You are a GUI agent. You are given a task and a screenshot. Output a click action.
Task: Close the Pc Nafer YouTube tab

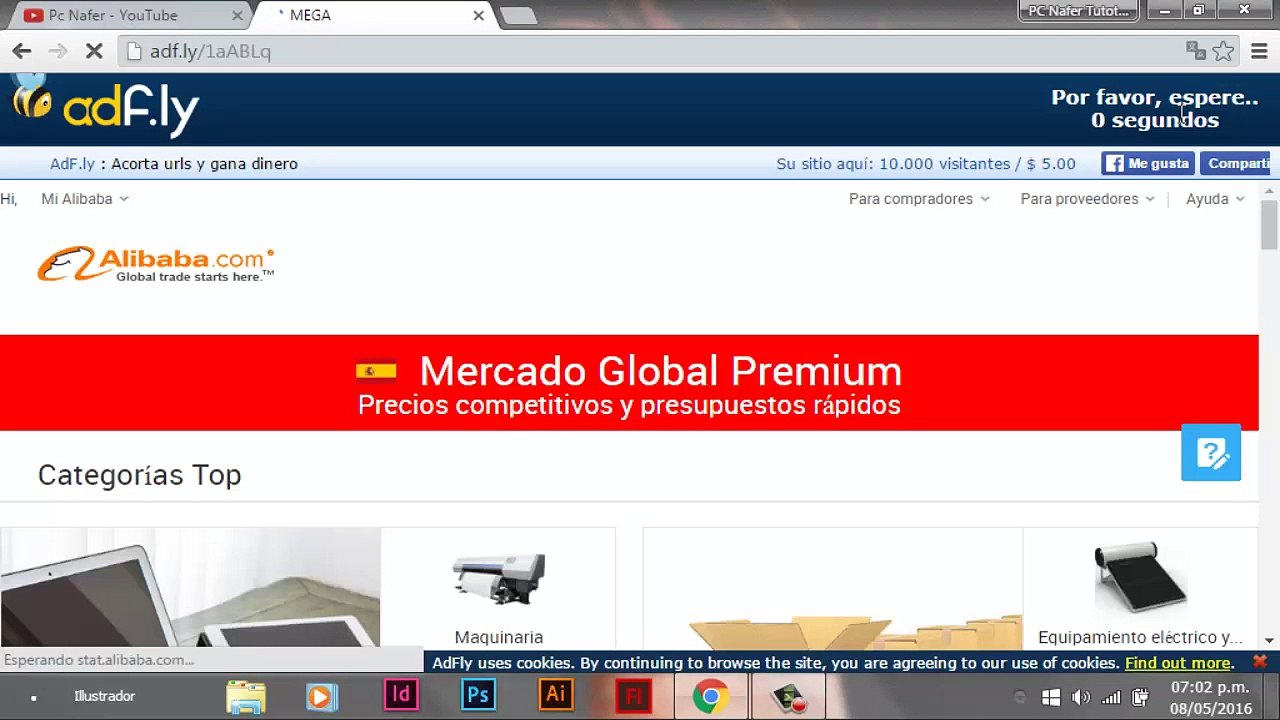pyautogui.click(x=238, y=15)
